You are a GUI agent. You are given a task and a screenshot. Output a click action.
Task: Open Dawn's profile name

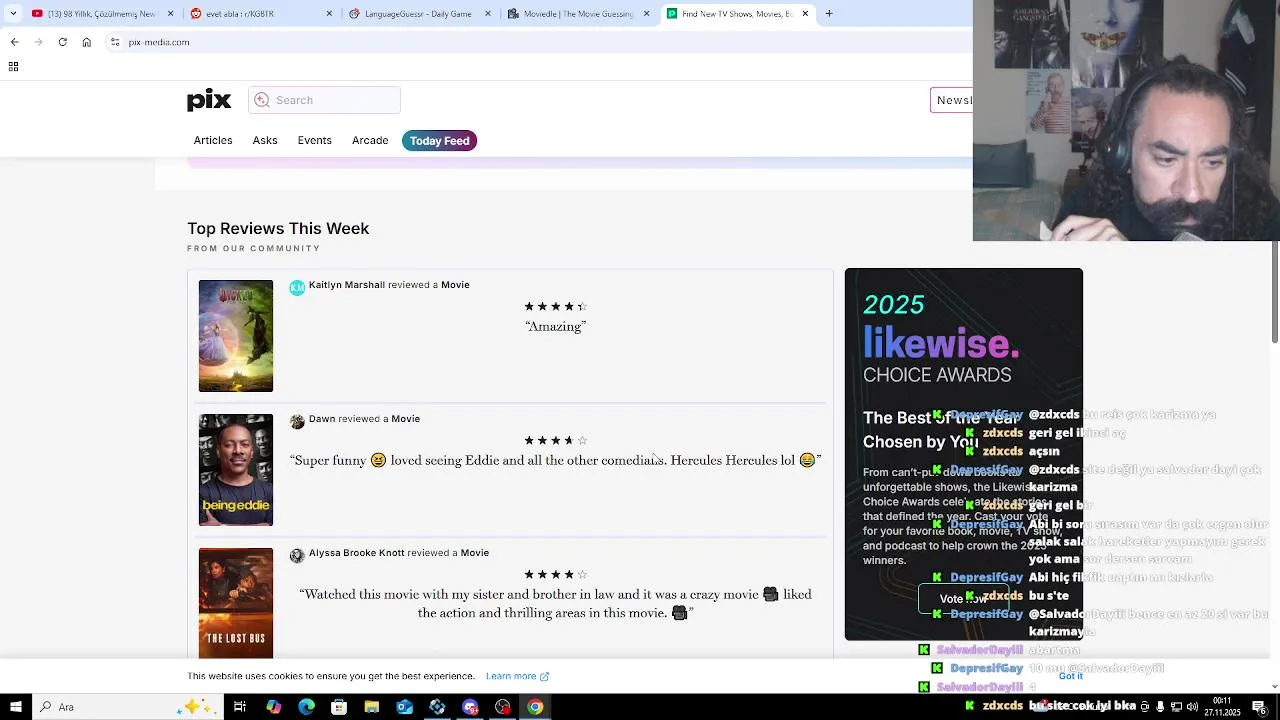click(x=322, y=419)
